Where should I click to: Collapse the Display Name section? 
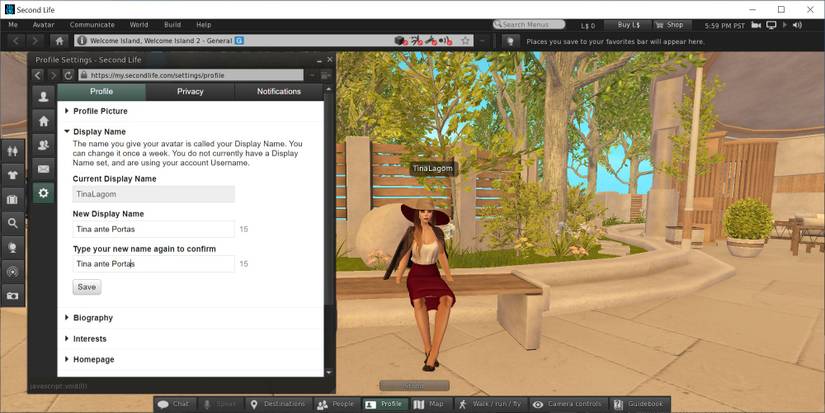click(x=95, y=132)
